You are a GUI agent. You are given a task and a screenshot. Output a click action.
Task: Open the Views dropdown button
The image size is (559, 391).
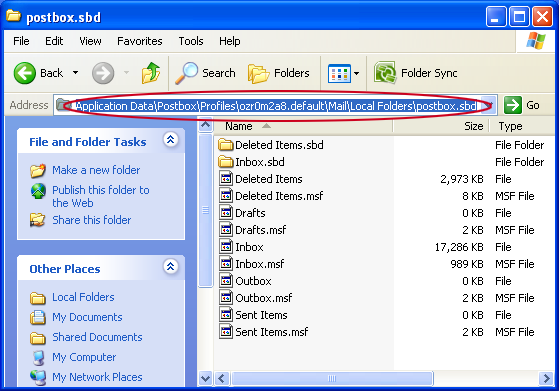click(x=343, y=73)
